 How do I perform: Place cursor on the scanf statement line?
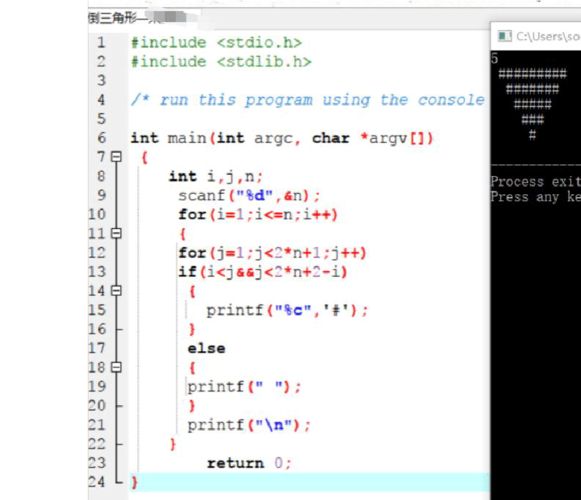(249, 195)
